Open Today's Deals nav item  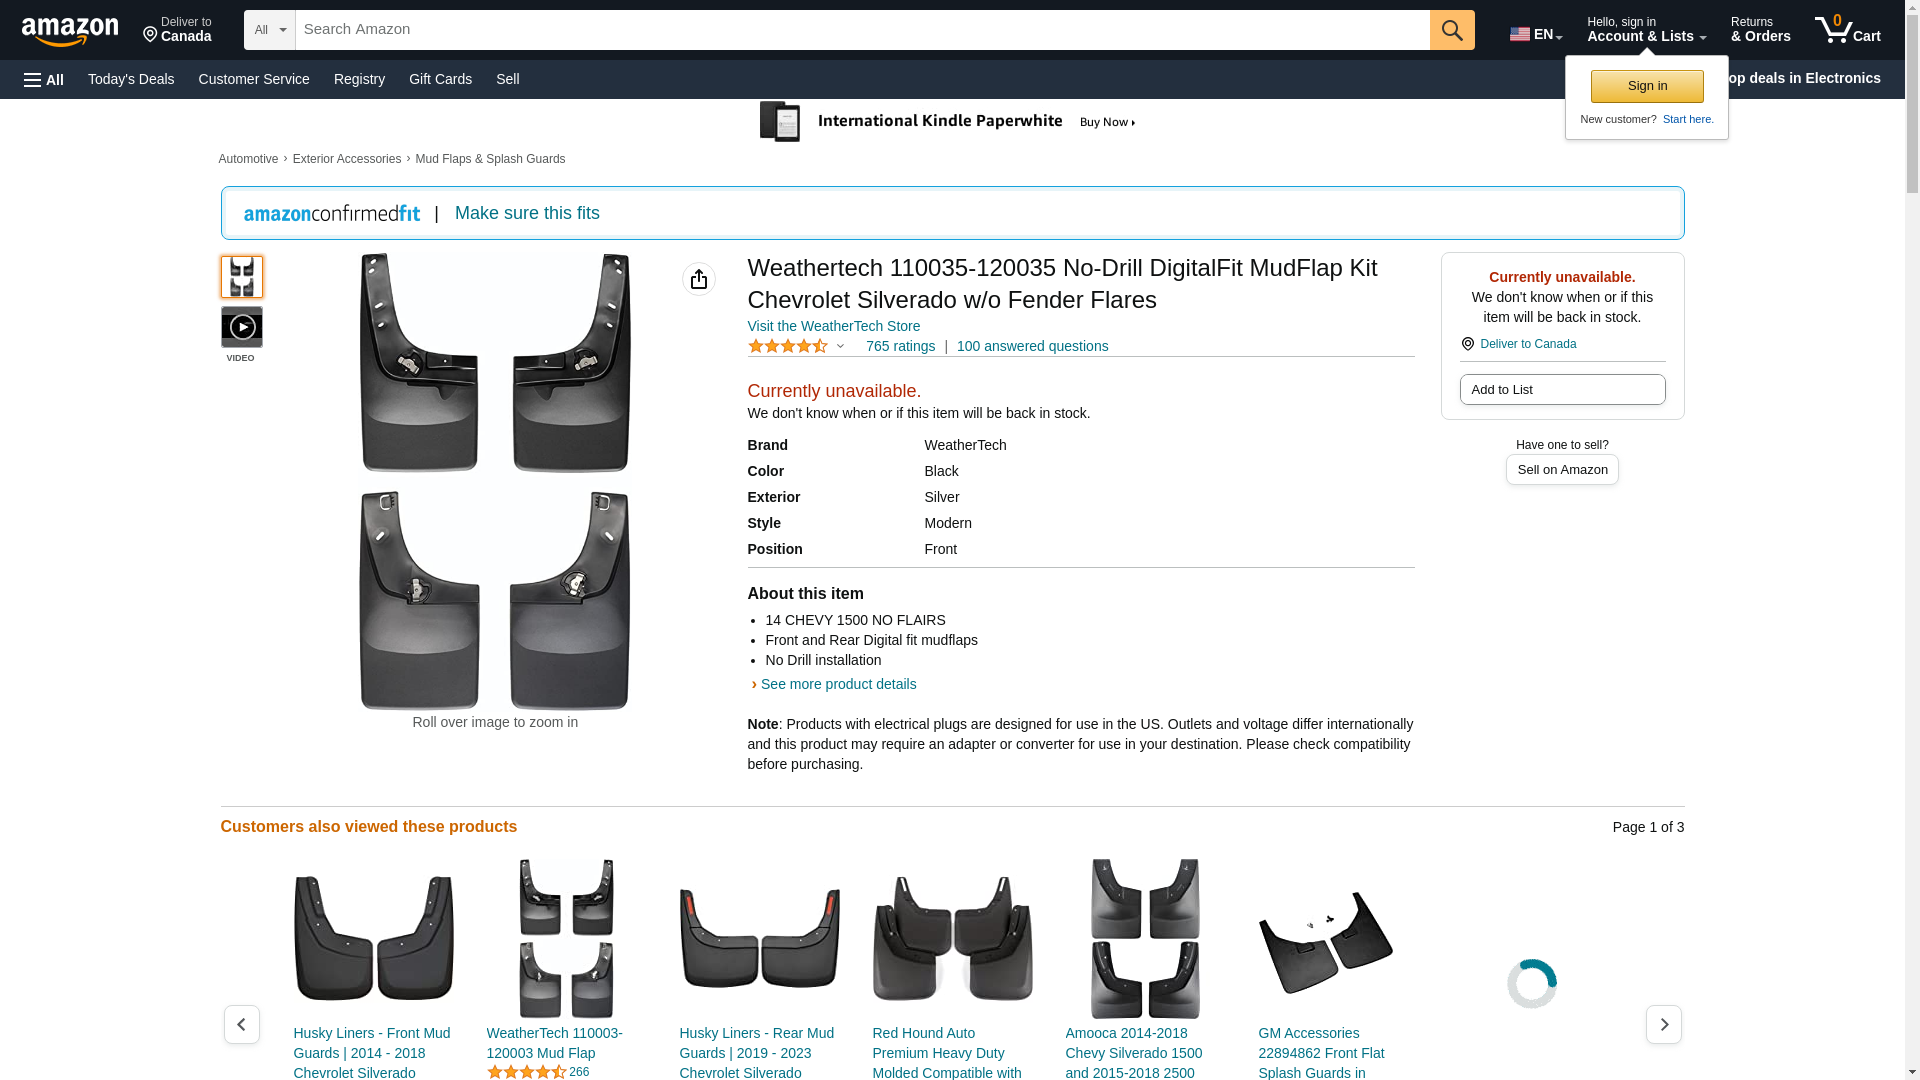pos(131,79)
